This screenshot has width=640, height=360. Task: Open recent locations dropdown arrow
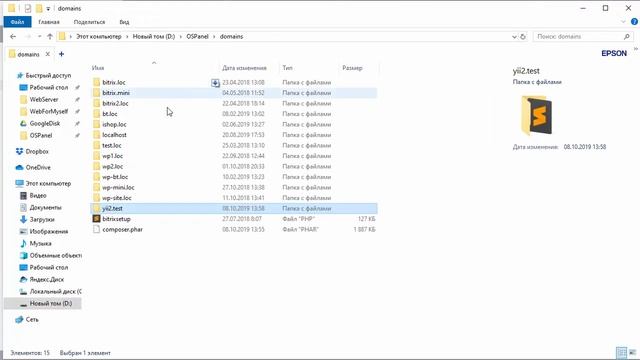pos(39,37)
